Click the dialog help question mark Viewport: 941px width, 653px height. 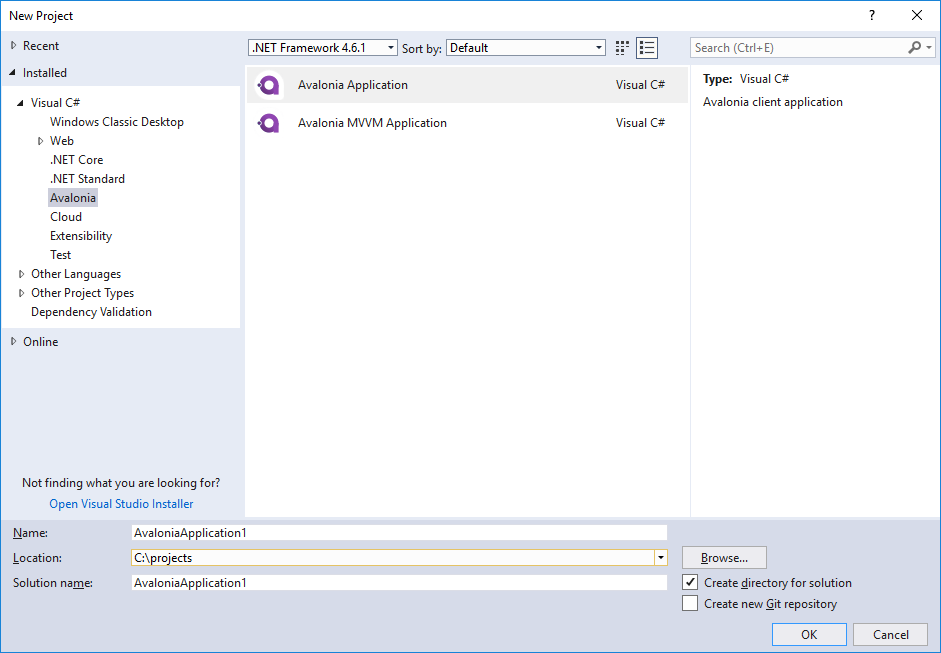click(871, 15)
